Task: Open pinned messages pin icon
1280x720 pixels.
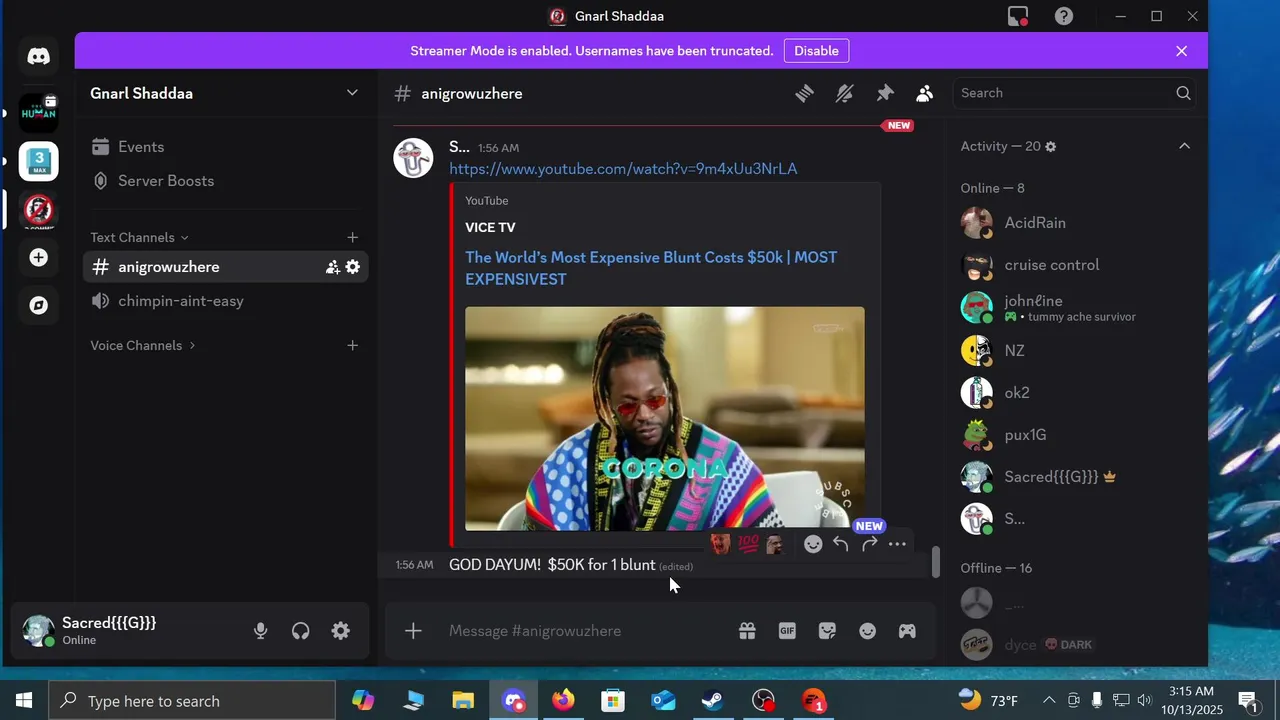Action: coord(885,93)
